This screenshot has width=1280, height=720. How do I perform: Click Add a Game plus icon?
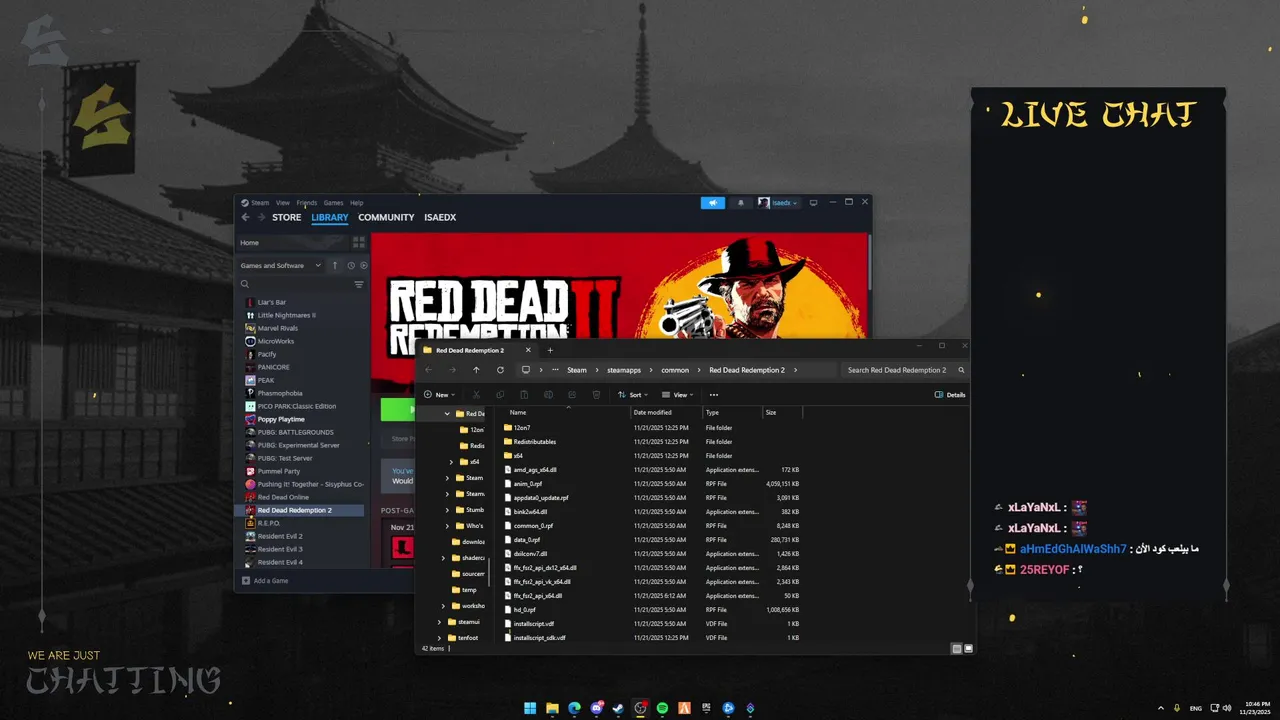coord(246,580)
